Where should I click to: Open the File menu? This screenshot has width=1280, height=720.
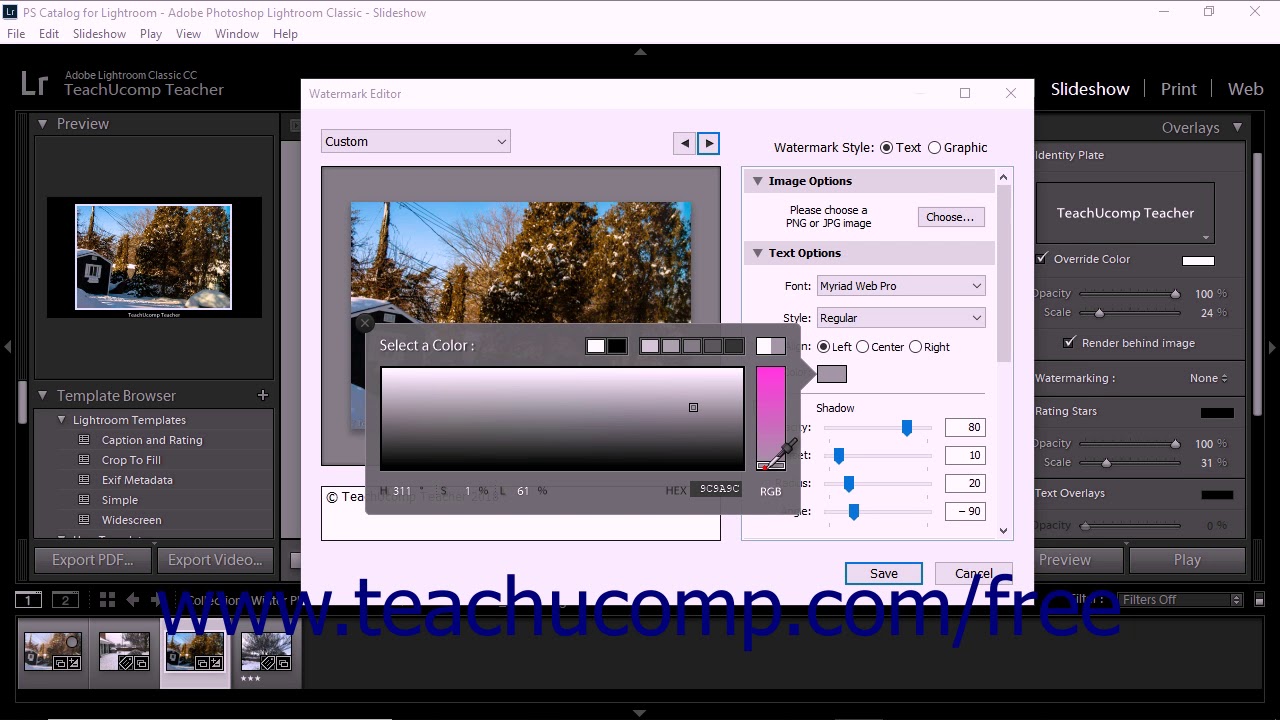16,34
